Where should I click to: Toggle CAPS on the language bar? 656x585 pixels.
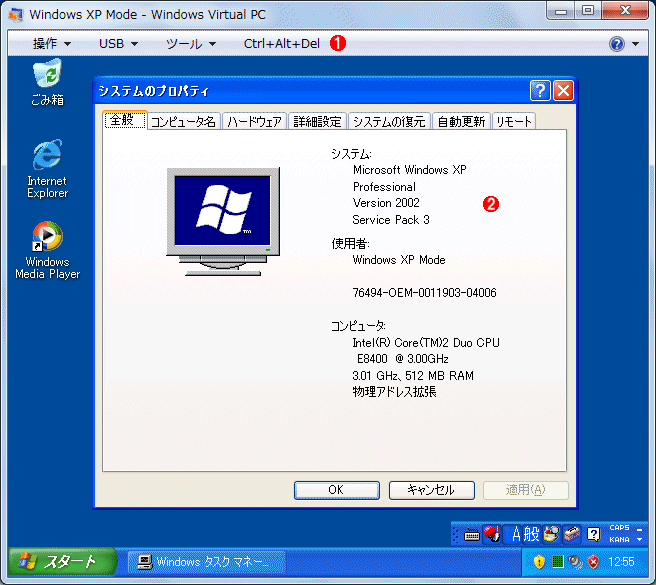619,528
